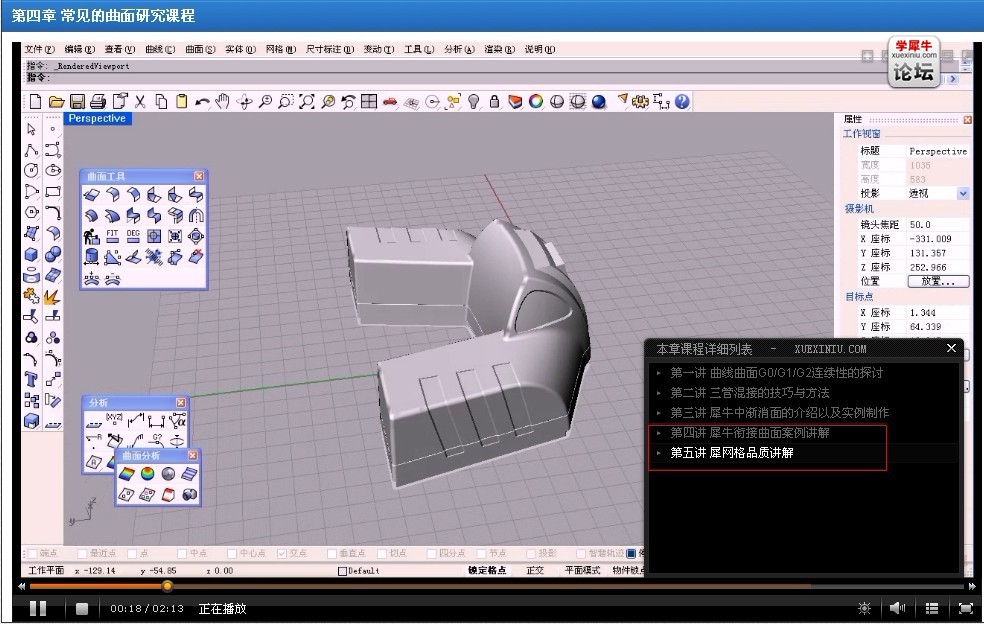
Task: Toggle 正交 mode in the status bar
Action: coord(535,571)
